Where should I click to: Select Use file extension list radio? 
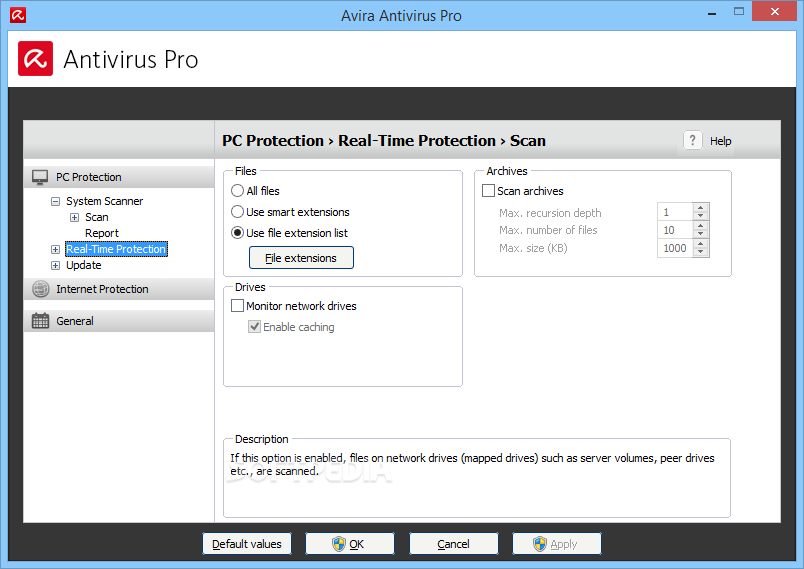point(237,233)
